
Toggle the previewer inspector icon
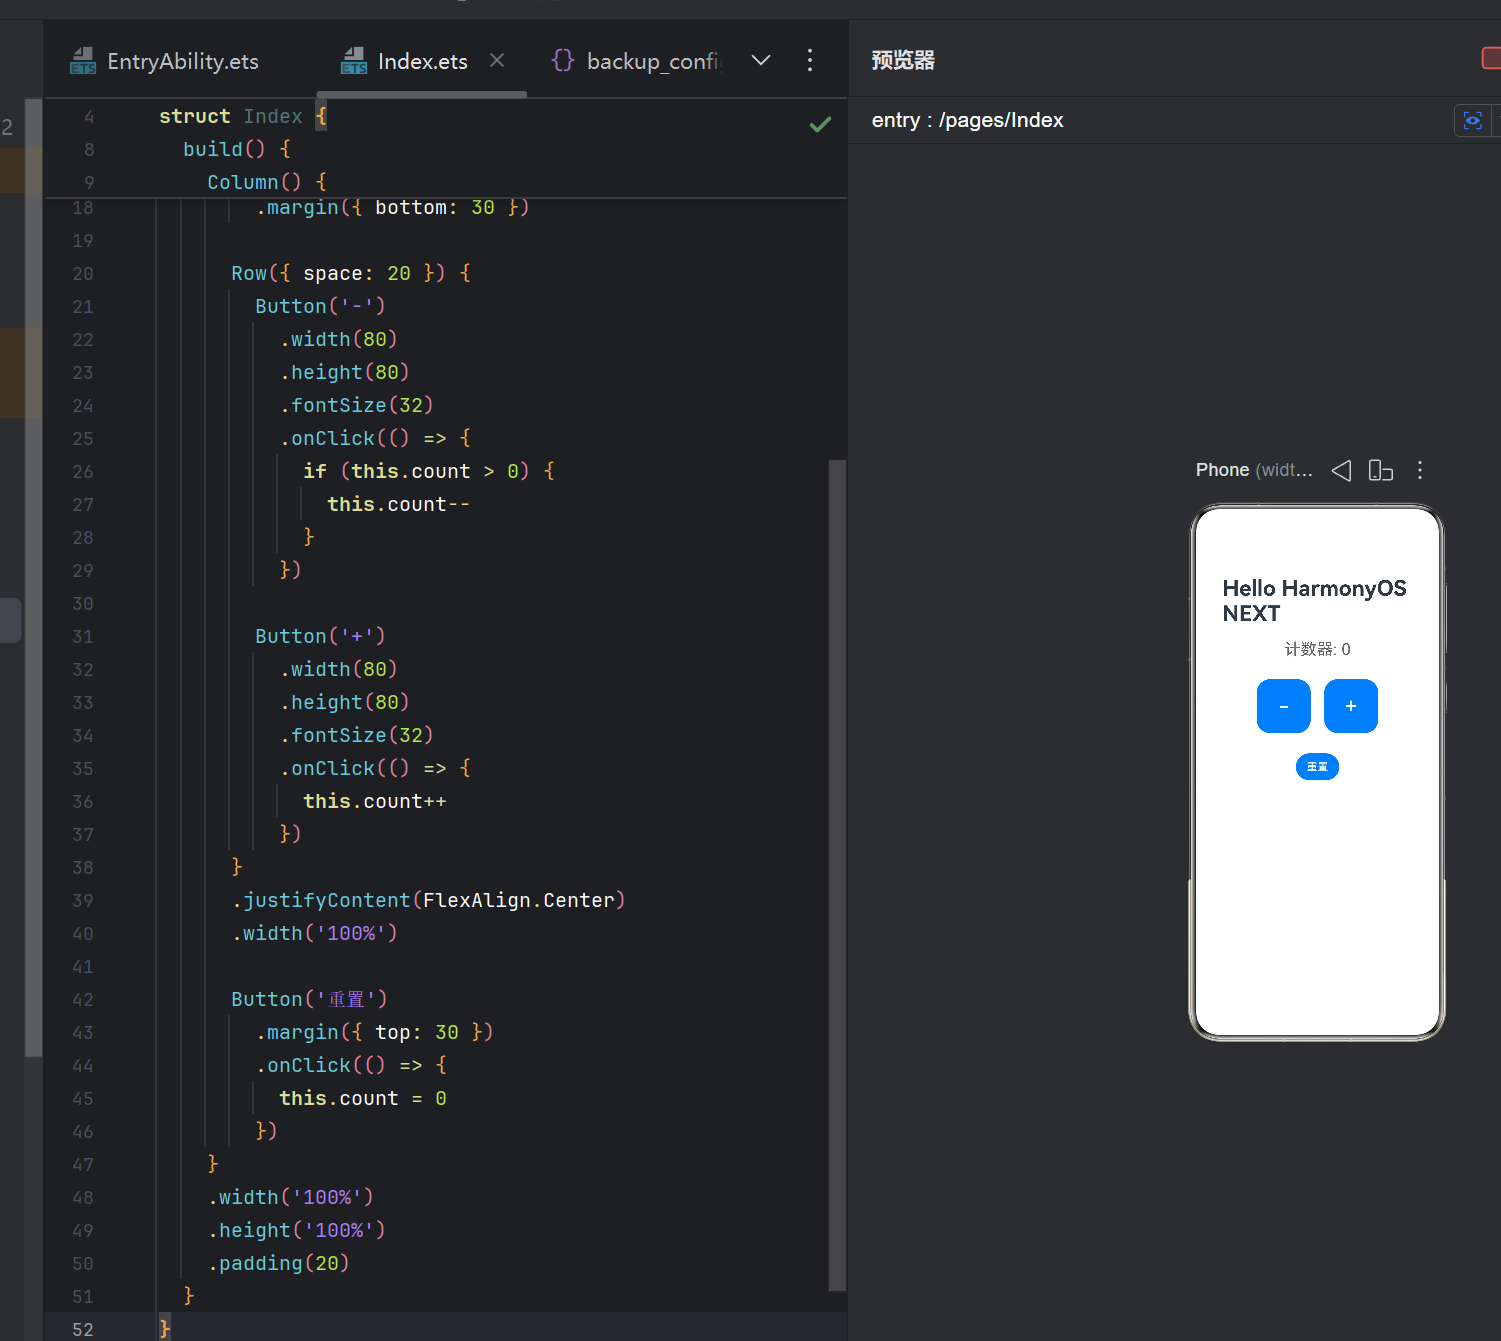[x=1472, y=121]
